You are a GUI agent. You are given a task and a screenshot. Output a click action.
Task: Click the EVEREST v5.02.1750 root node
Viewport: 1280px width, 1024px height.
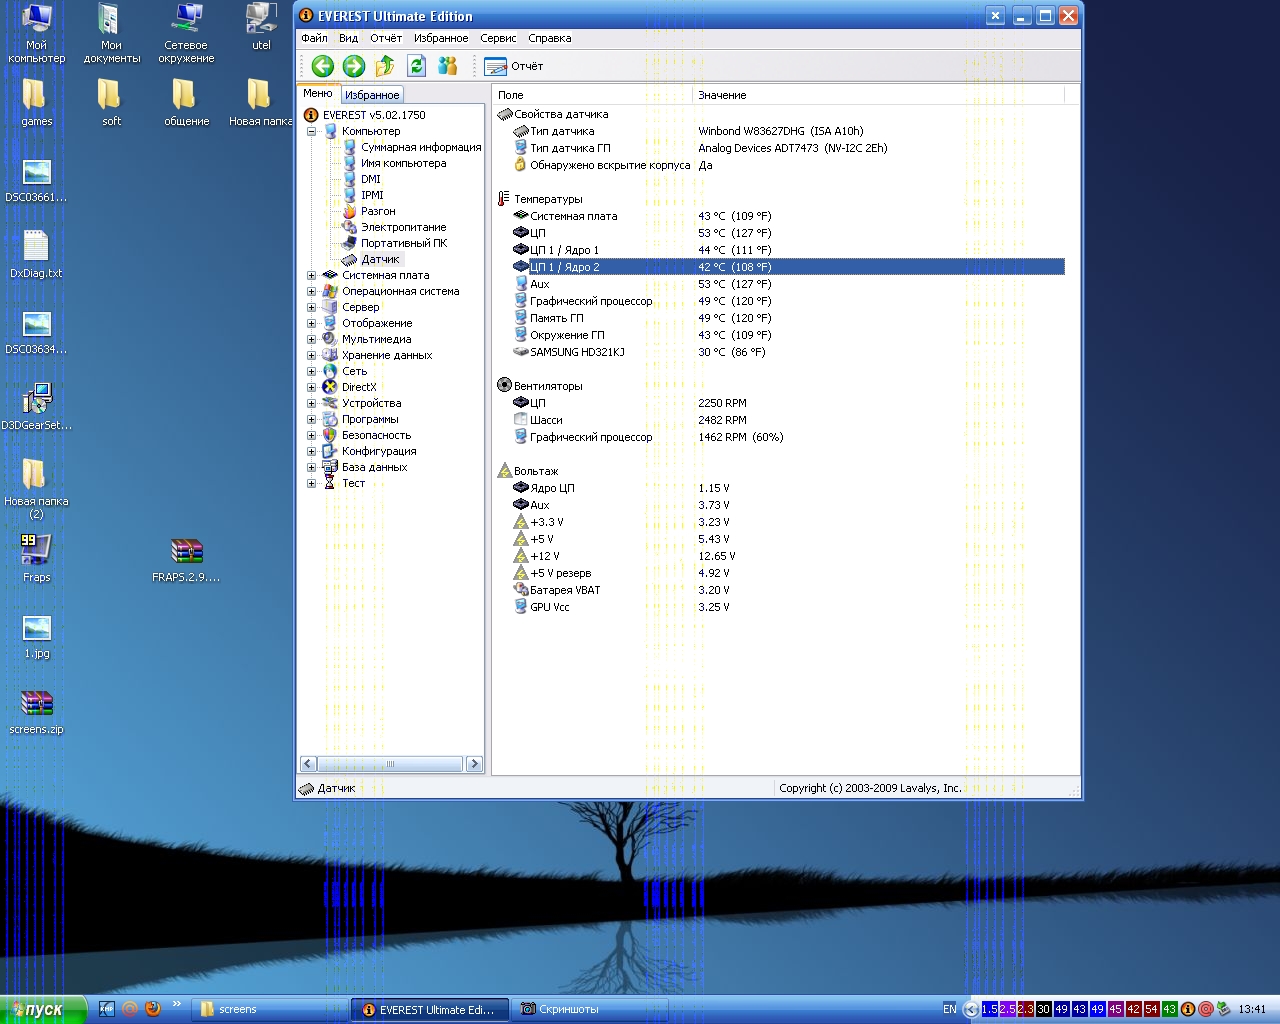(374, 115)
